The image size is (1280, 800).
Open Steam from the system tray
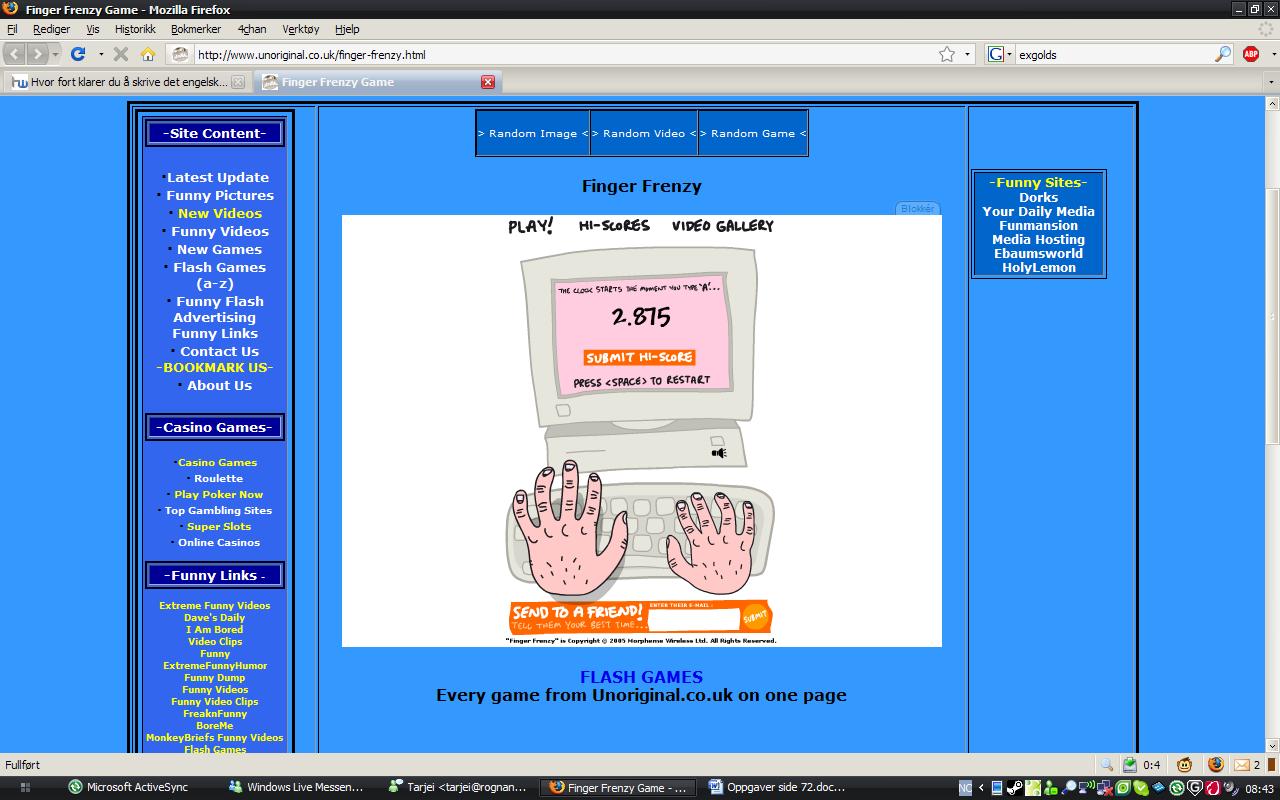(1015, 788)
